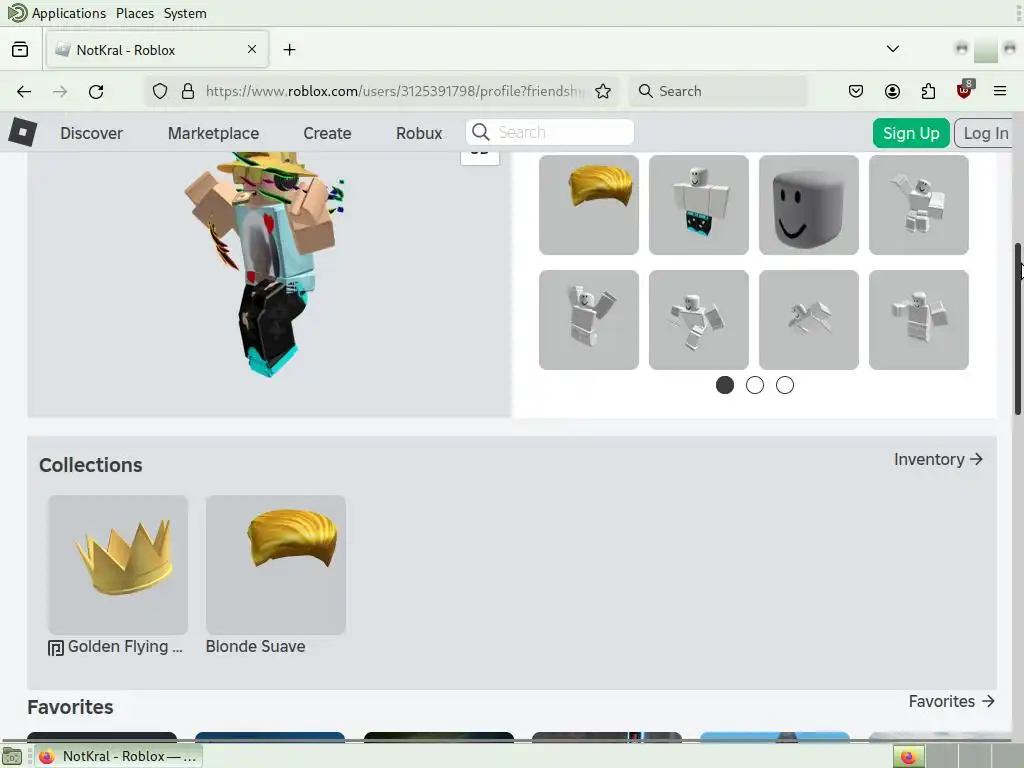1024x768 pixels.
Task: Open the System menu in top panel
Action: pyautogui.click(x=185, y=13)
